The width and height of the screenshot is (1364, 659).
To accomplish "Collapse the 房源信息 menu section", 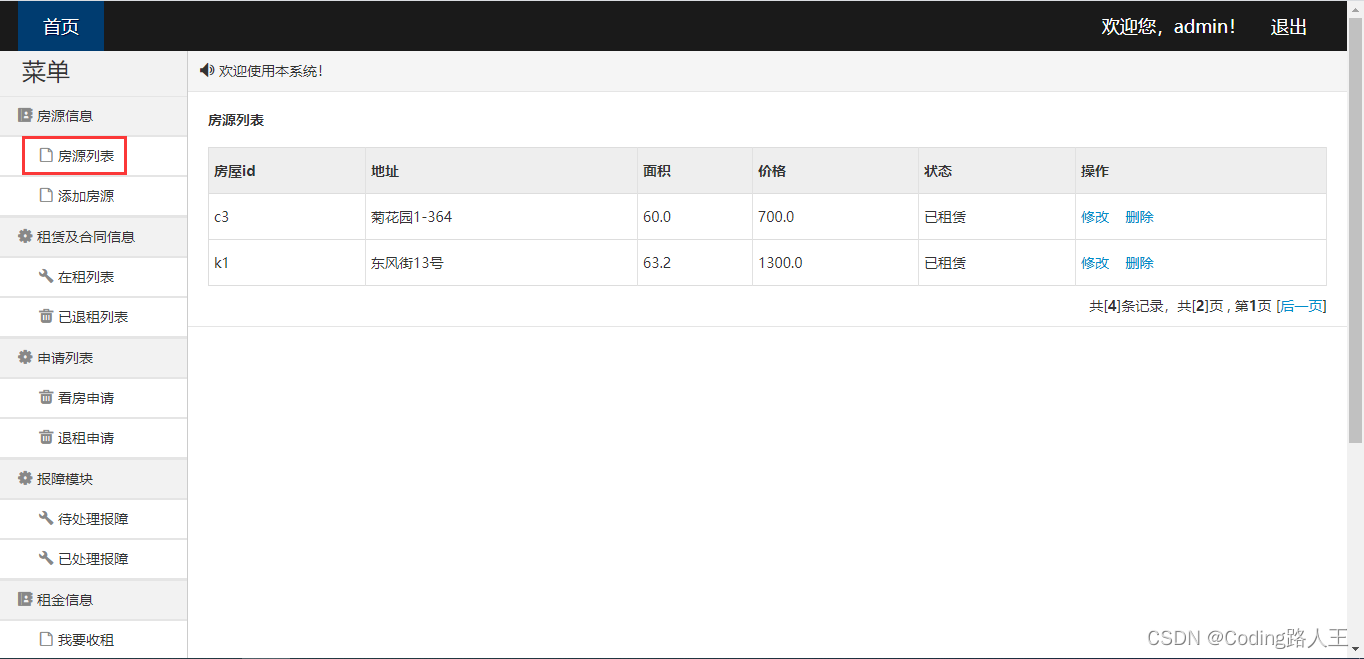I will [x=93, y=116].
